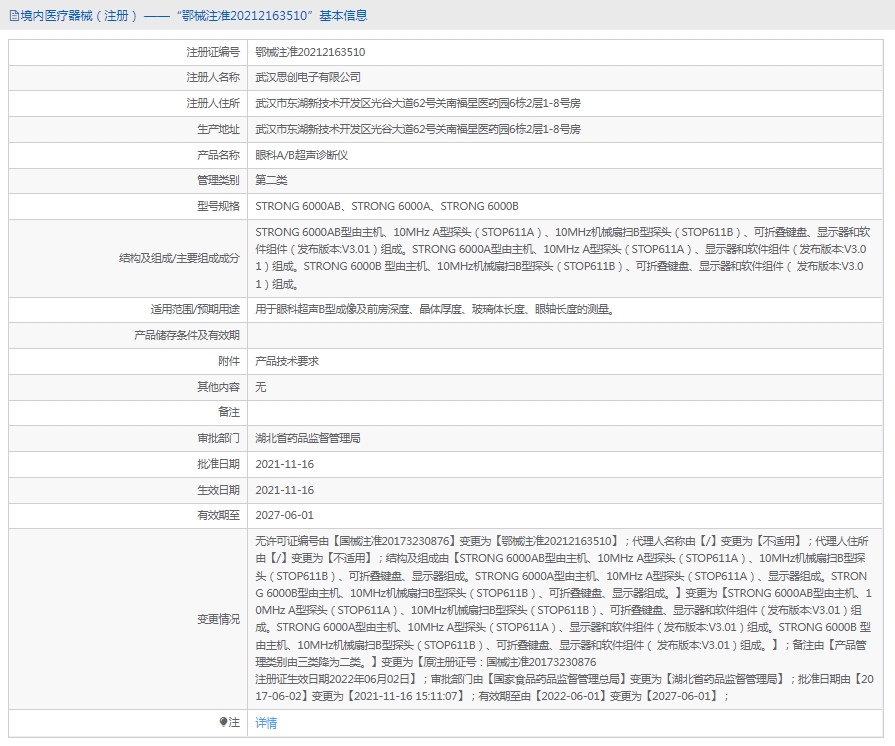Screen dimensions: 895x746
Task: Select expiry date 2027-06-01 in 有效期至 row
Action: click(x=284, y=515)
